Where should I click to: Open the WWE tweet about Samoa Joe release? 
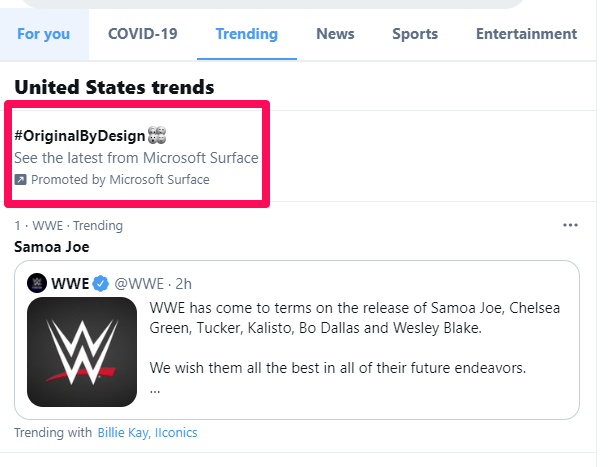297,340
